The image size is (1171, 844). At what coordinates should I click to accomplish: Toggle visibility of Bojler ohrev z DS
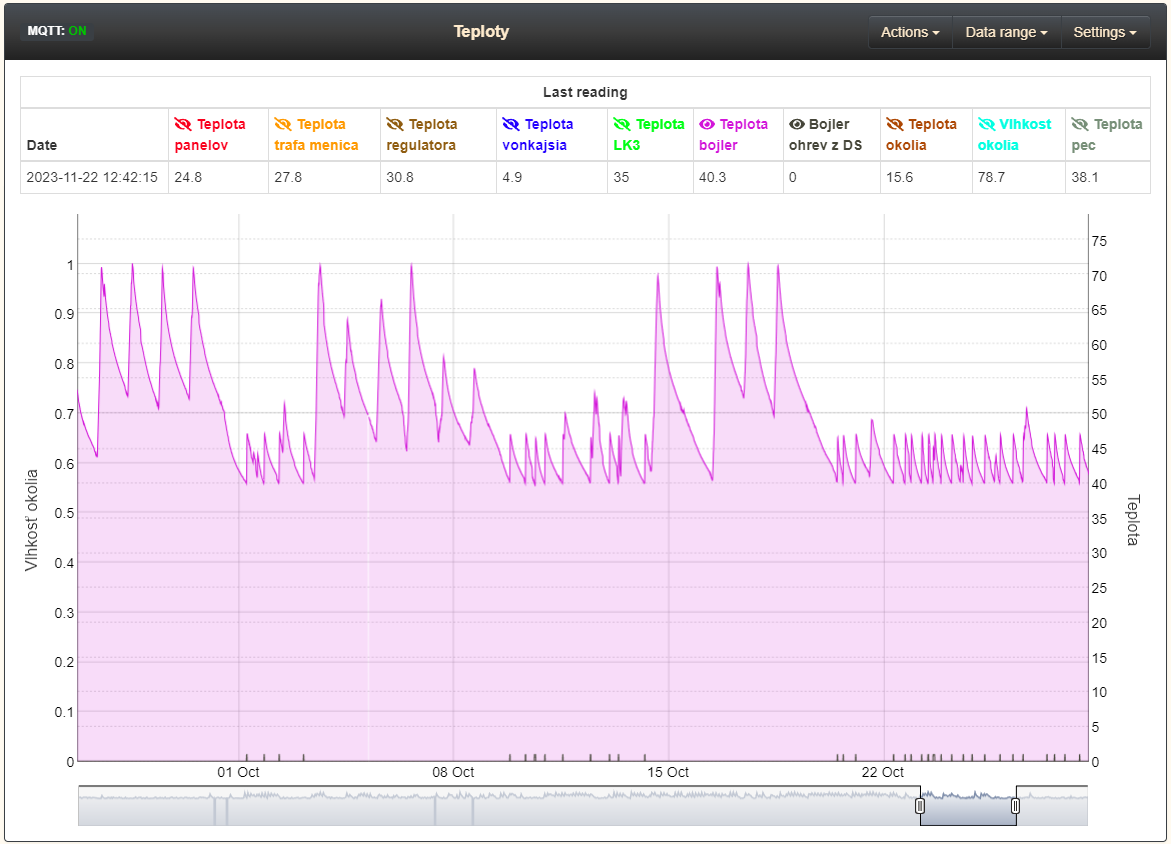pos(797,125)
